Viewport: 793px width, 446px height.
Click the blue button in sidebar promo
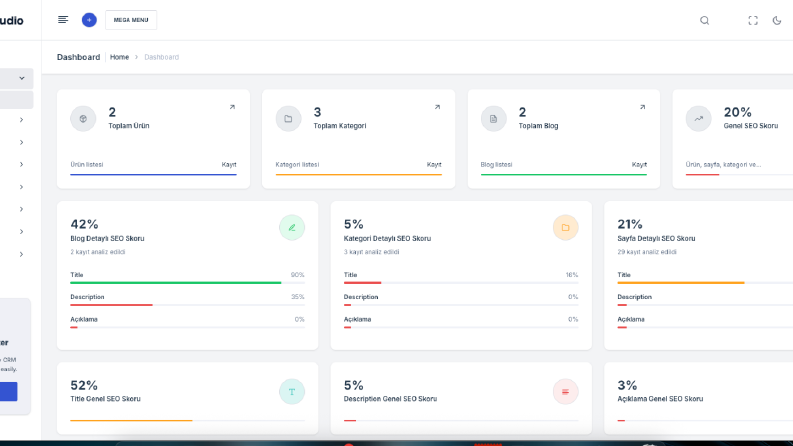[9, 391]
